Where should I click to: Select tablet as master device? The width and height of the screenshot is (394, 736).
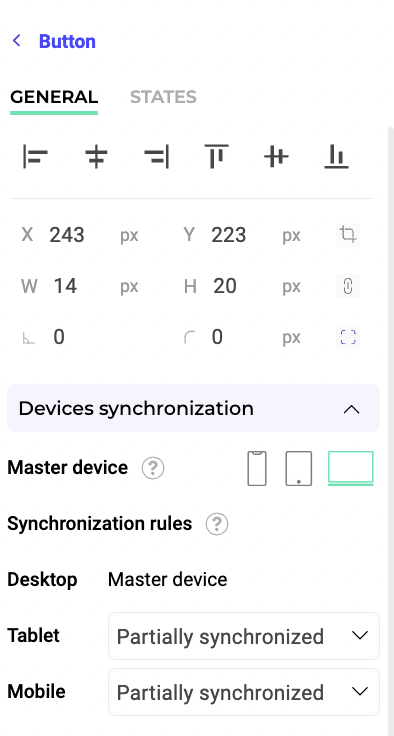[x=299, y=468]
